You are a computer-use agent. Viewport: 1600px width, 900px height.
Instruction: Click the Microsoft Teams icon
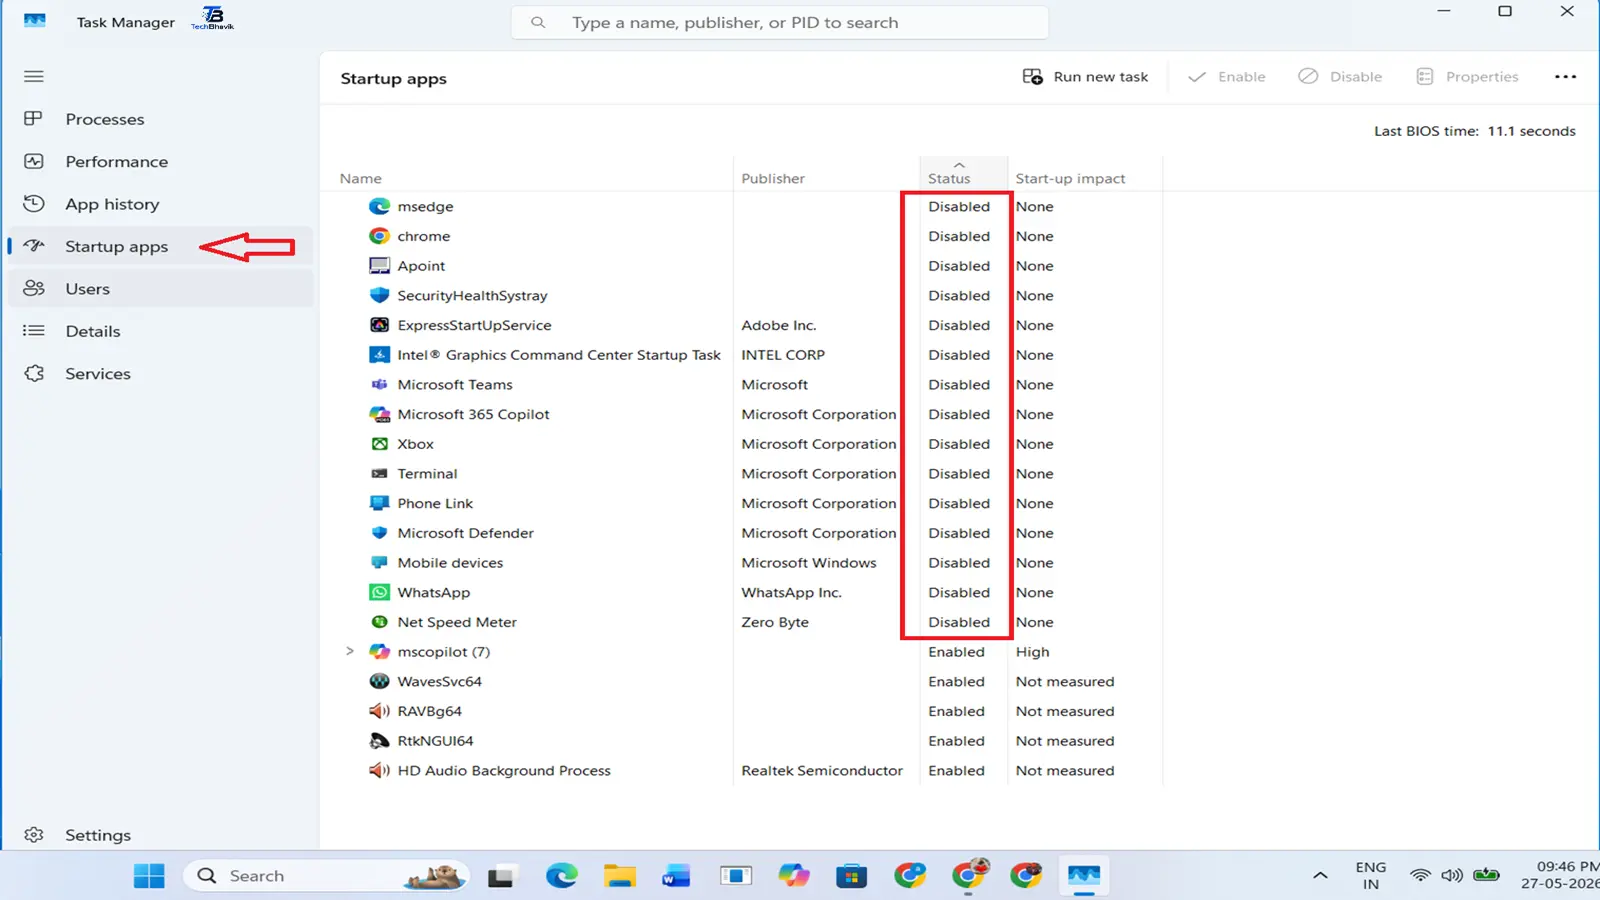click(x=379, y=384)
